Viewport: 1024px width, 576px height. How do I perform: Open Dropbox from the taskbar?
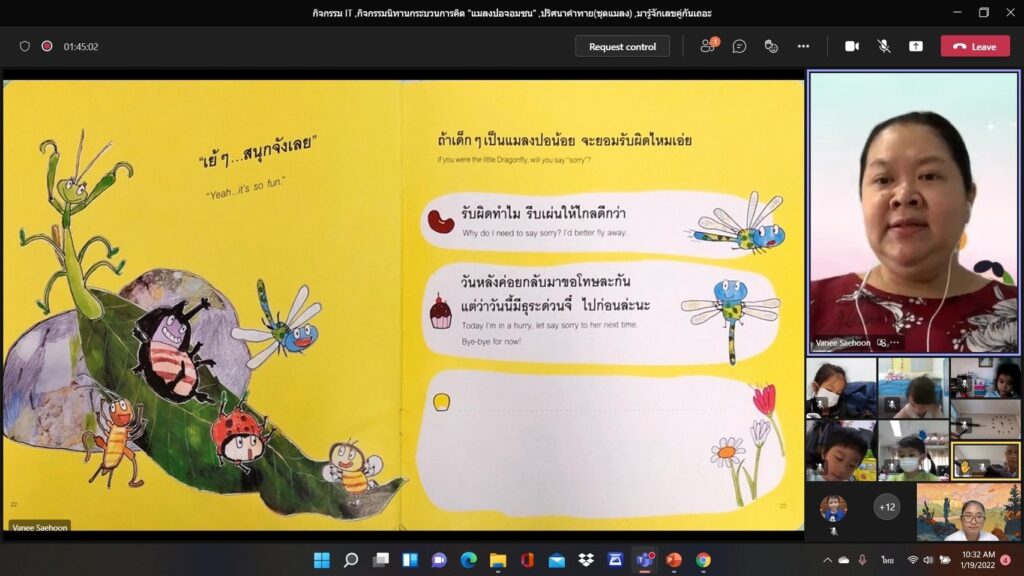coord(586,560)
